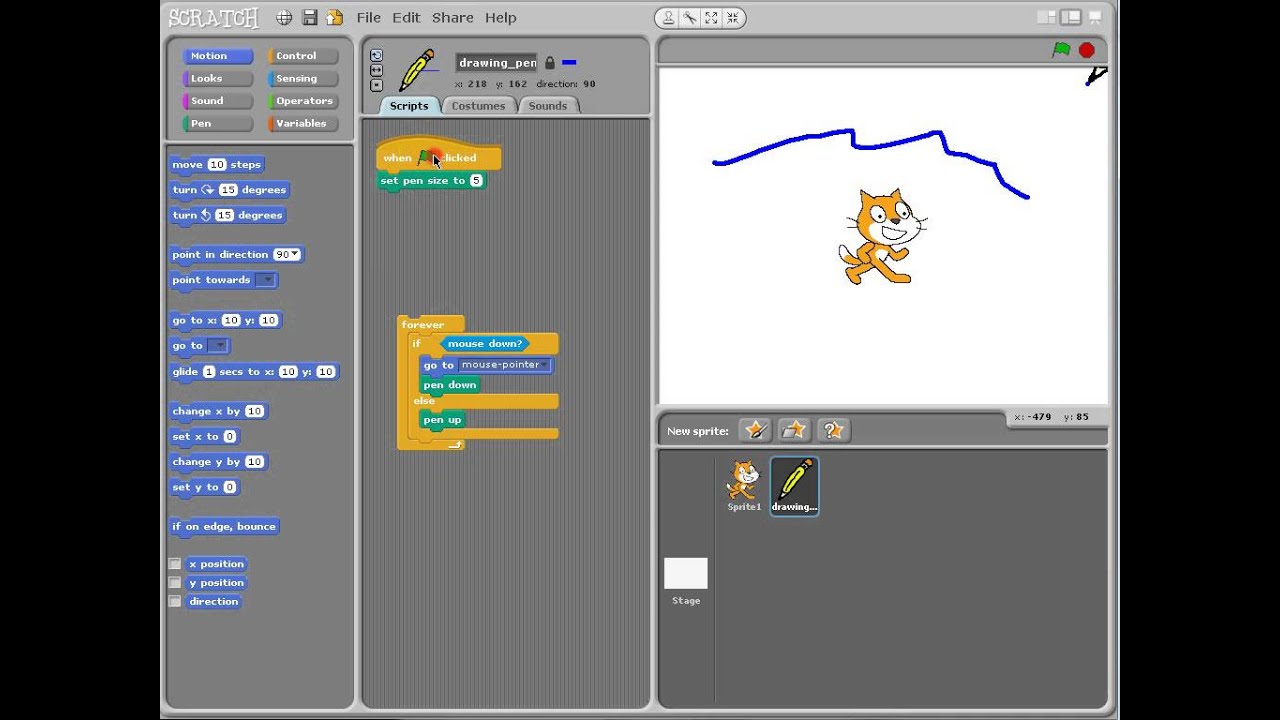Select the Sensing block category
Screen dimensions: 1280x720
tap(303, 79)
